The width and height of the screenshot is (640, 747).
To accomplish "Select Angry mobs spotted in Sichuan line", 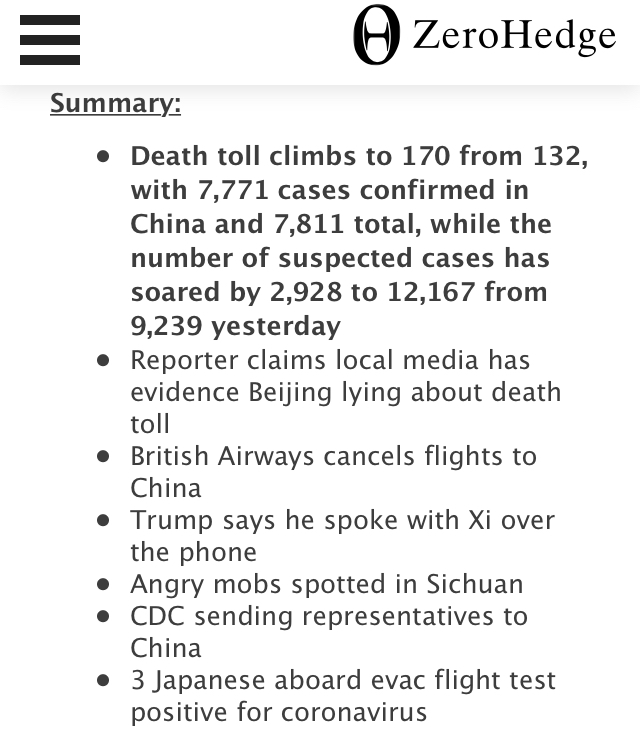I will click(326, 584).
